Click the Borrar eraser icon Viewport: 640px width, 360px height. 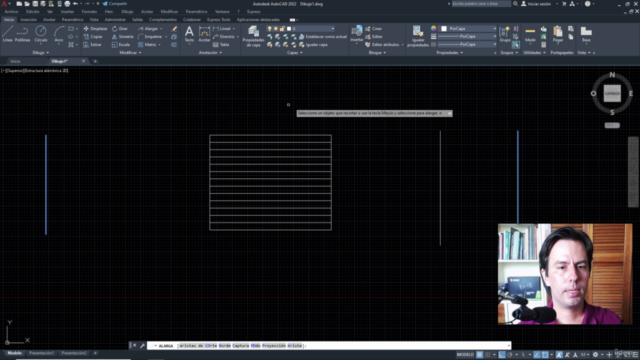tap(174, 29)
